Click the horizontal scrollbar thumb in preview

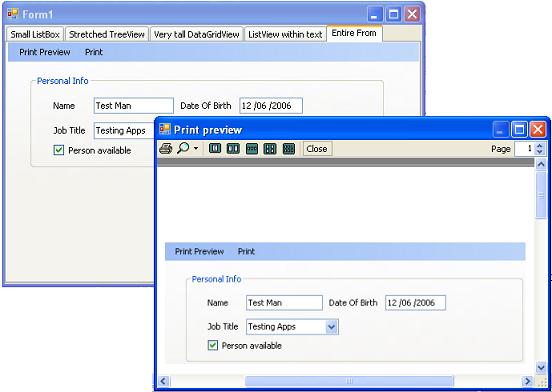click(349, 381)
